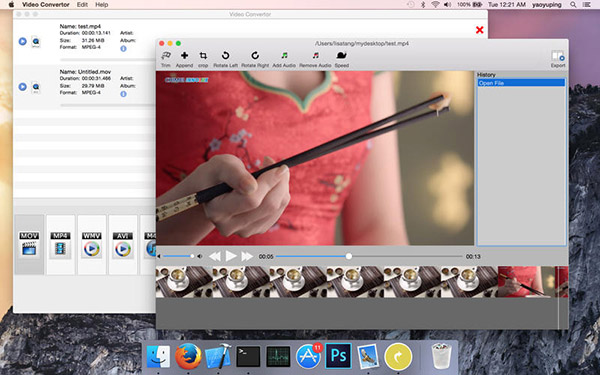
Task: Open the Edit menu
Action: click(x=82, y=5)
